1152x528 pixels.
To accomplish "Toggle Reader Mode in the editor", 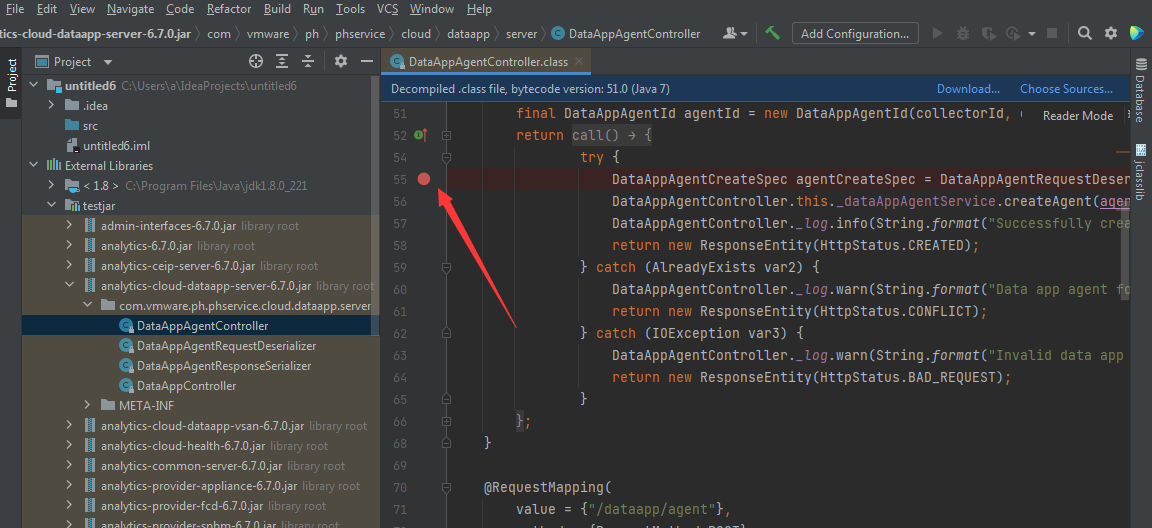I will [1077, 116].
